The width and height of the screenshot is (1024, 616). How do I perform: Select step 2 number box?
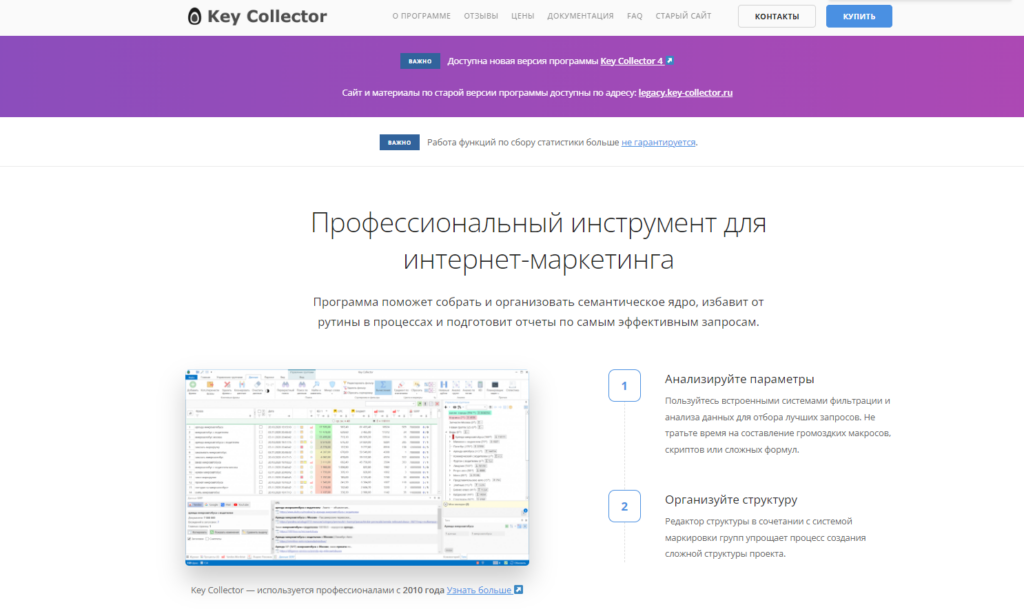click(x=624, y=506)
